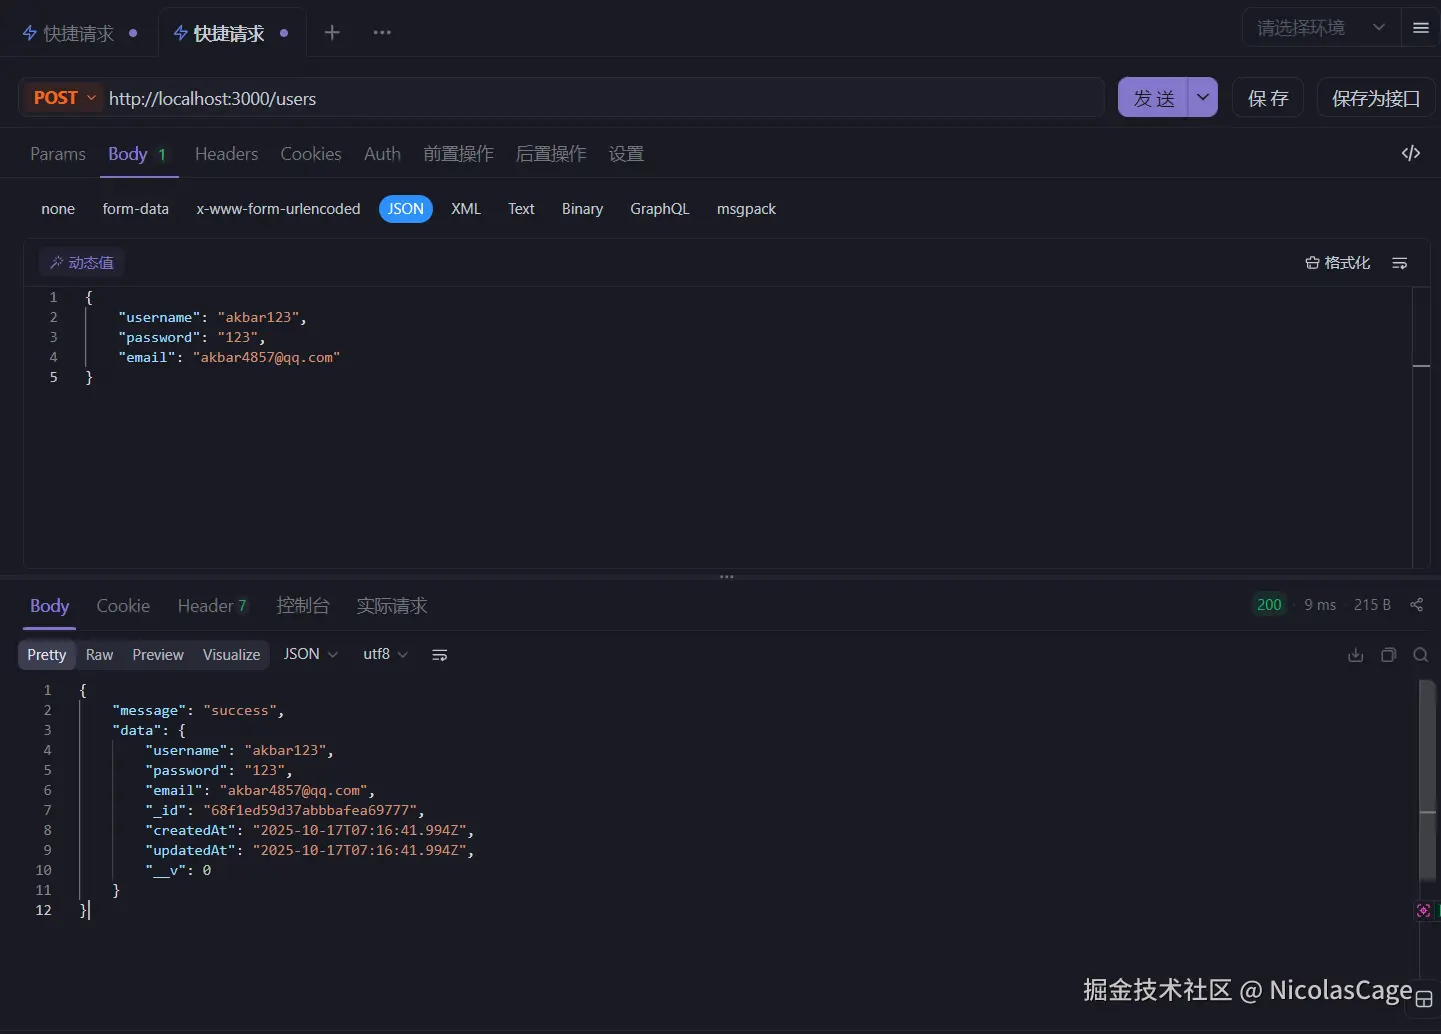Viewport: 1441px width, 1034px height.
Task: Download the response body
Action: 1356,655
